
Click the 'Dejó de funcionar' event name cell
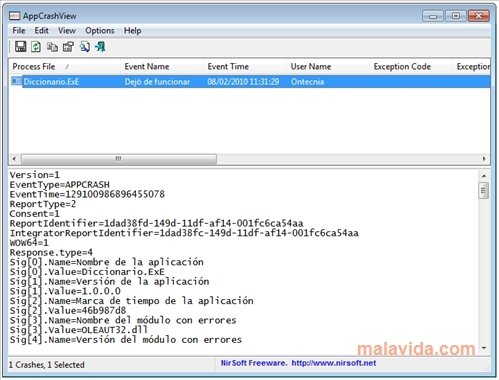[157, 82]
